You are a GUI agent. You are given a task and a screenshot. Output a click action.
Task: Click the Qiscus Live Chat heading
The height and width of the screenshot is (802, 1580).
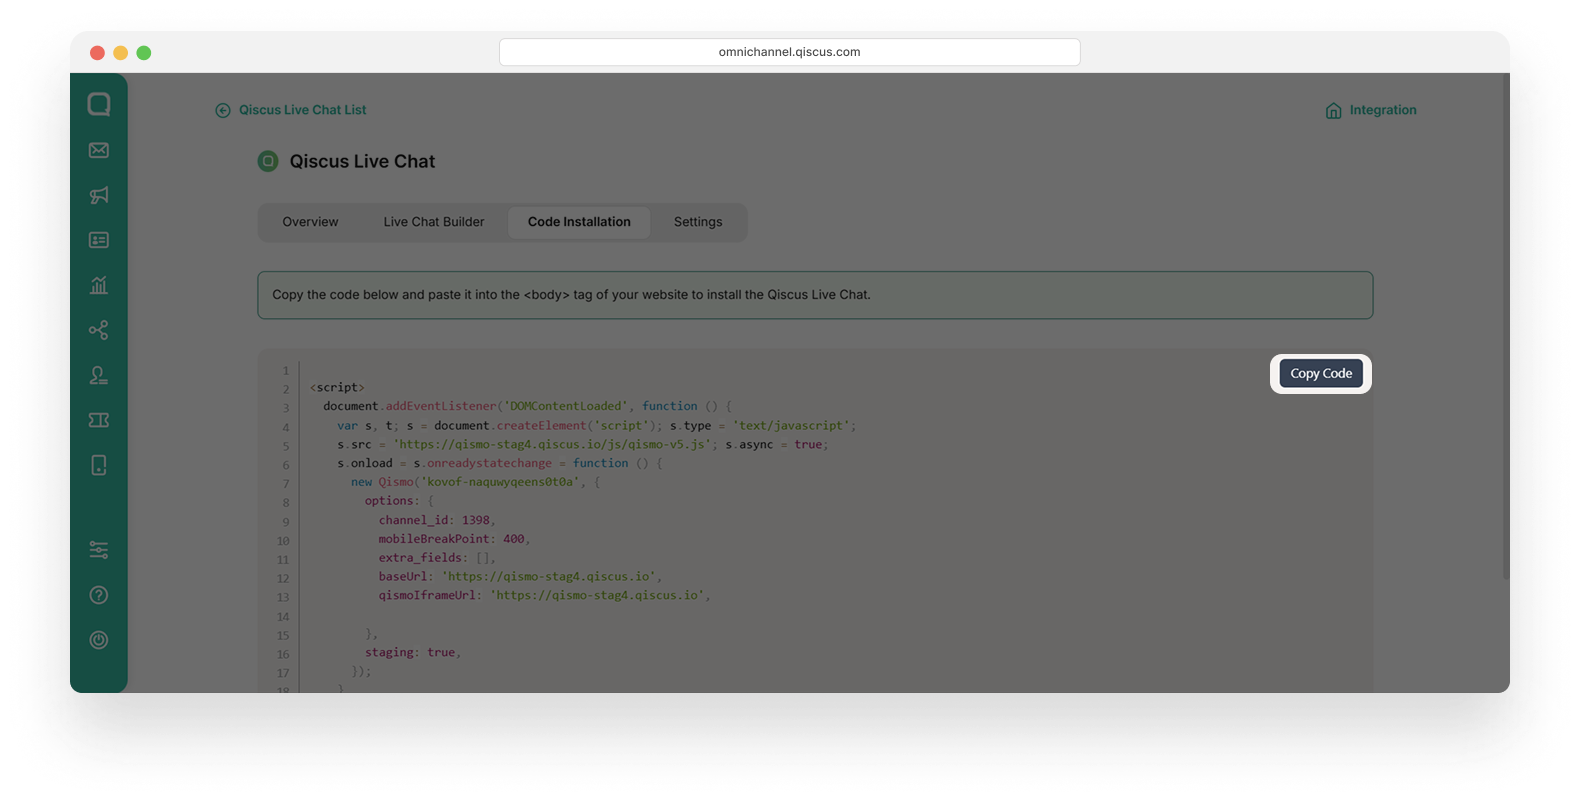pos(362,161)
